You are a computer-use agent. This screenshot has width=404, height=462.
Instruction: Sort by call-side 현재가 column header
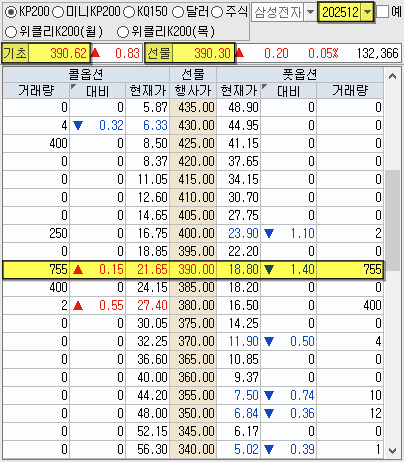[147, 90]
